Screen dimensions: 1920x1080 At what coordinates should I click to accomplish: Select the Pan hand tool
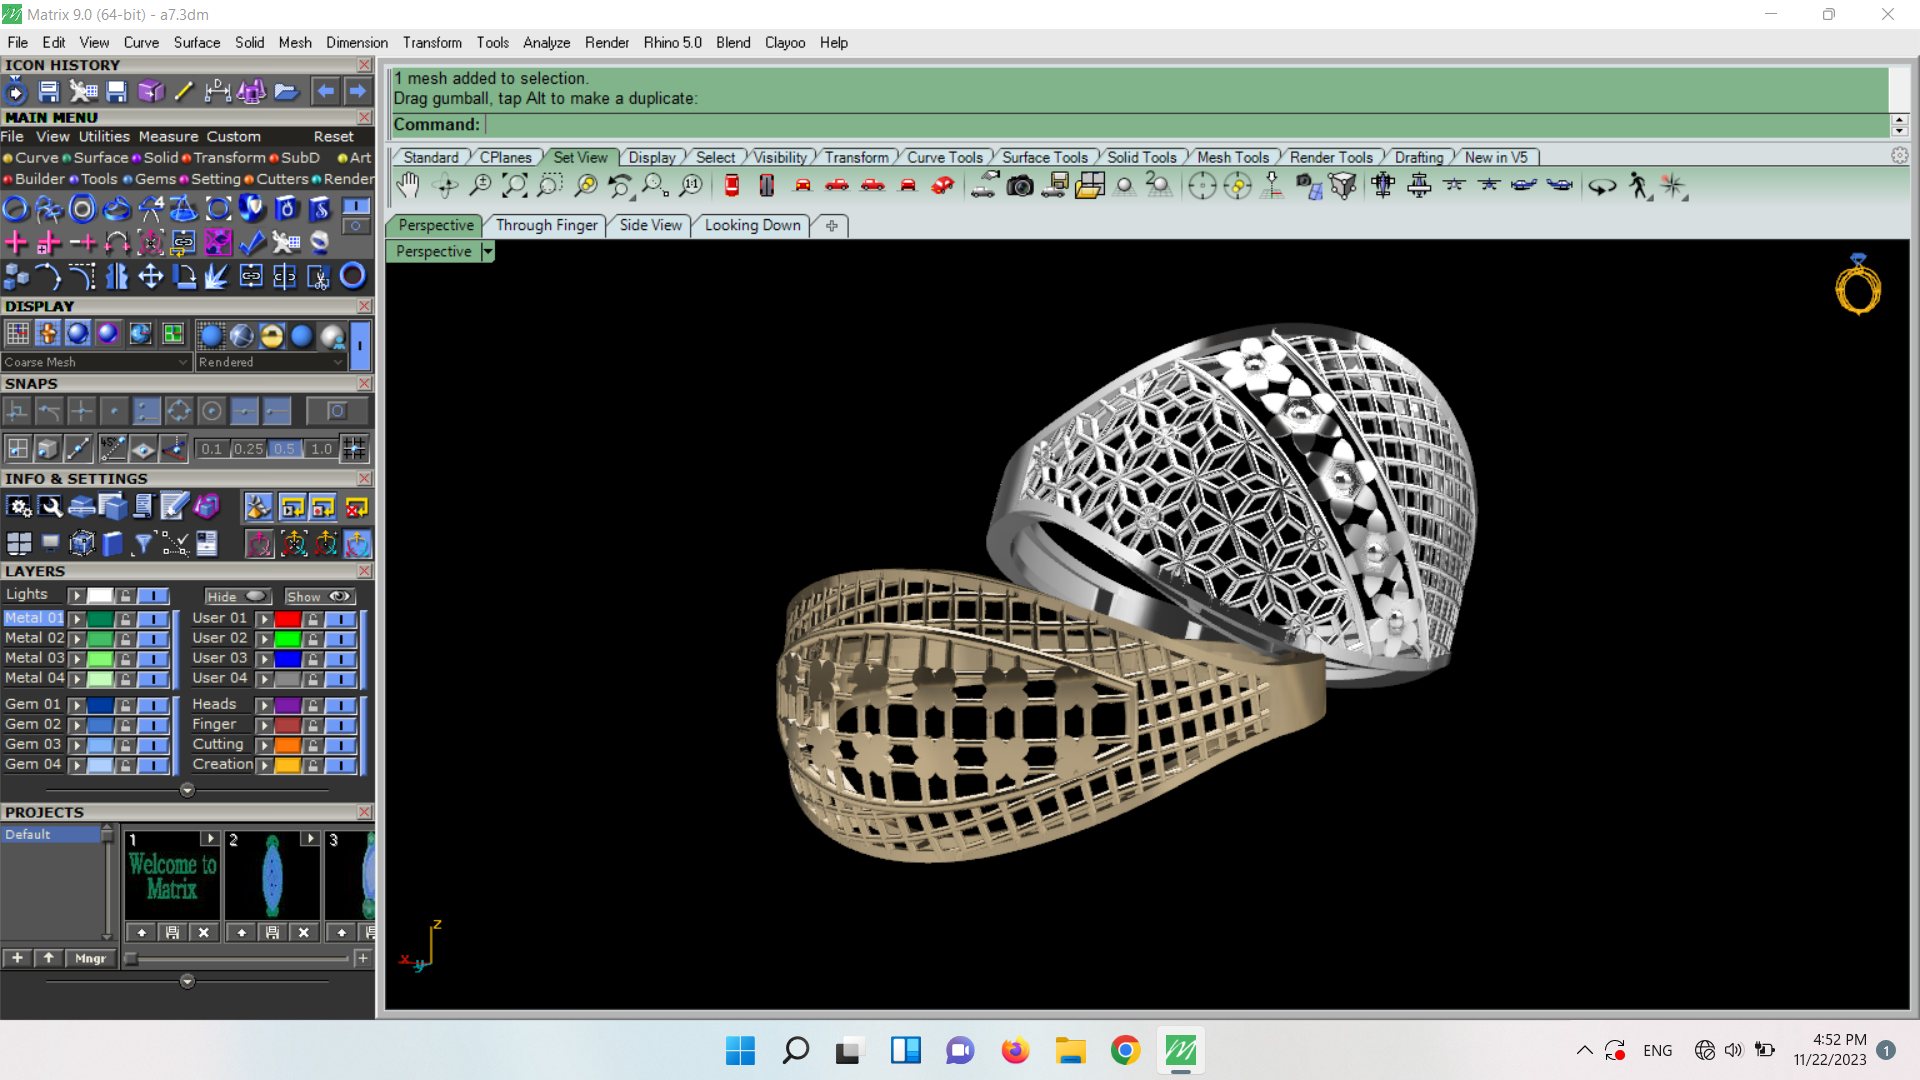[408, 186]
